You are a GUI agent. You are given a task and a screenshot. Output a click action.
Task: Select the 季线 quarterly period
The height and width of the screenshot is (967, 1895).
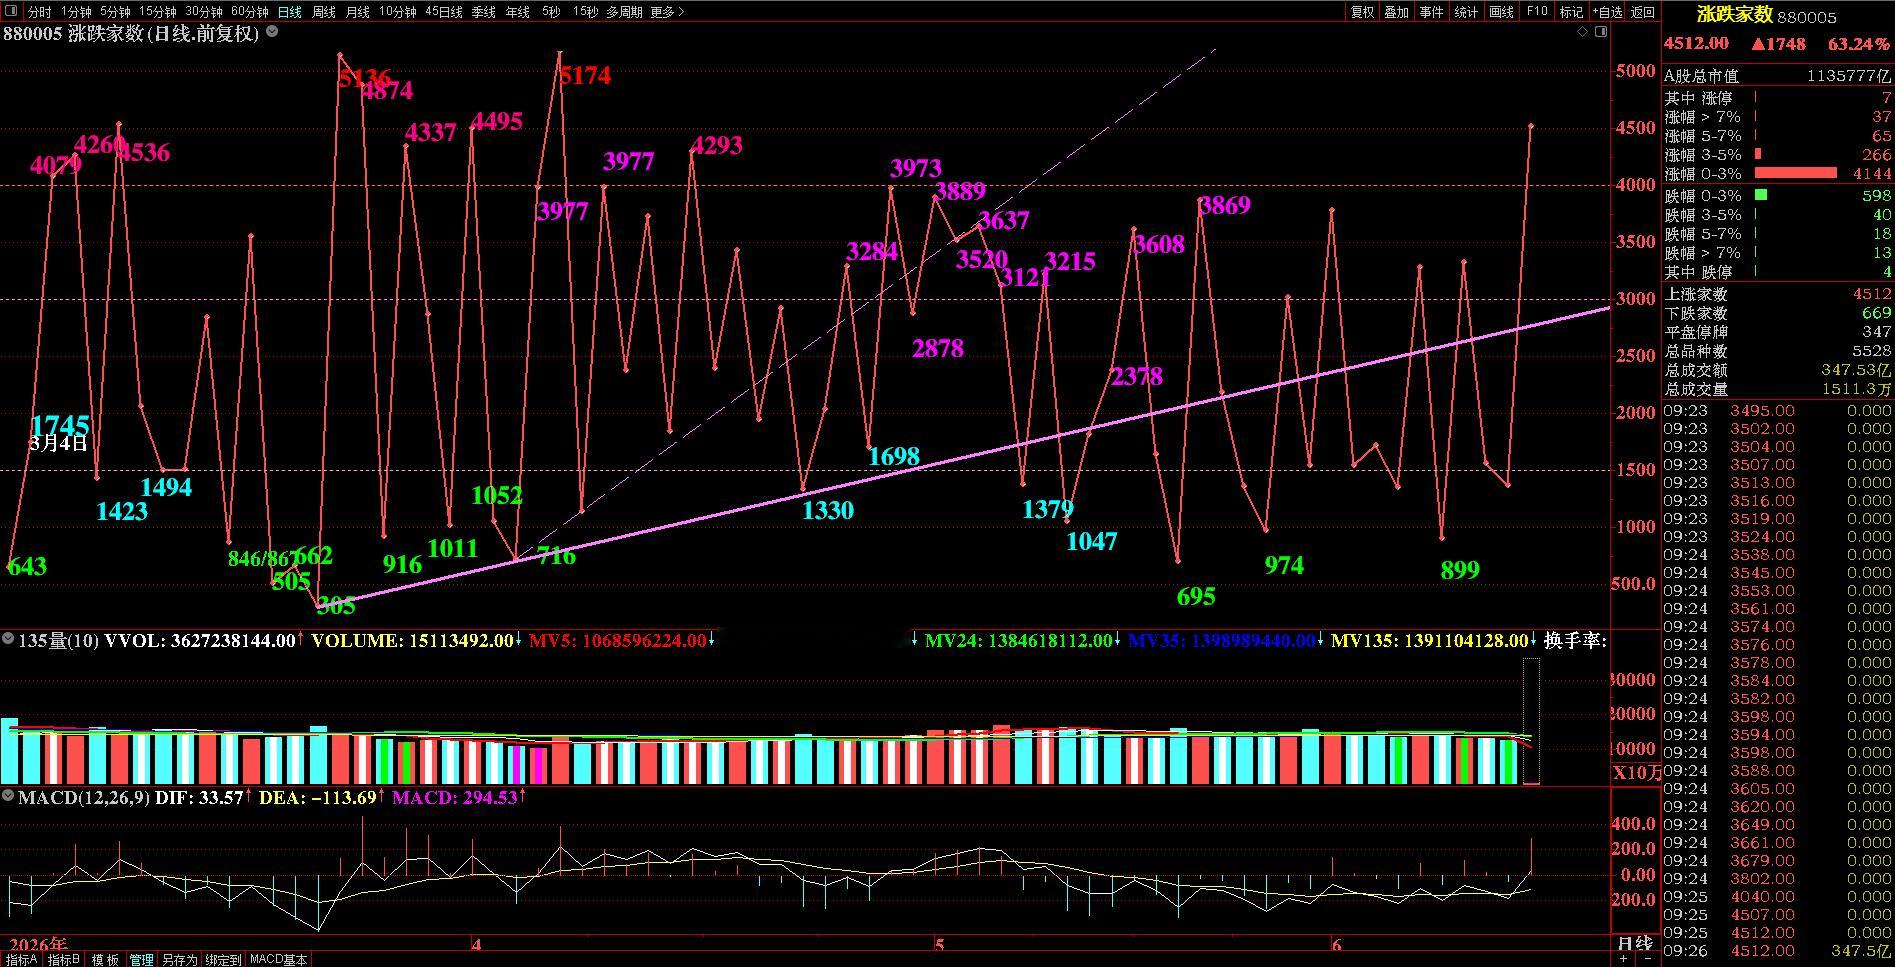pyautogui.click(x=483, y=12)
